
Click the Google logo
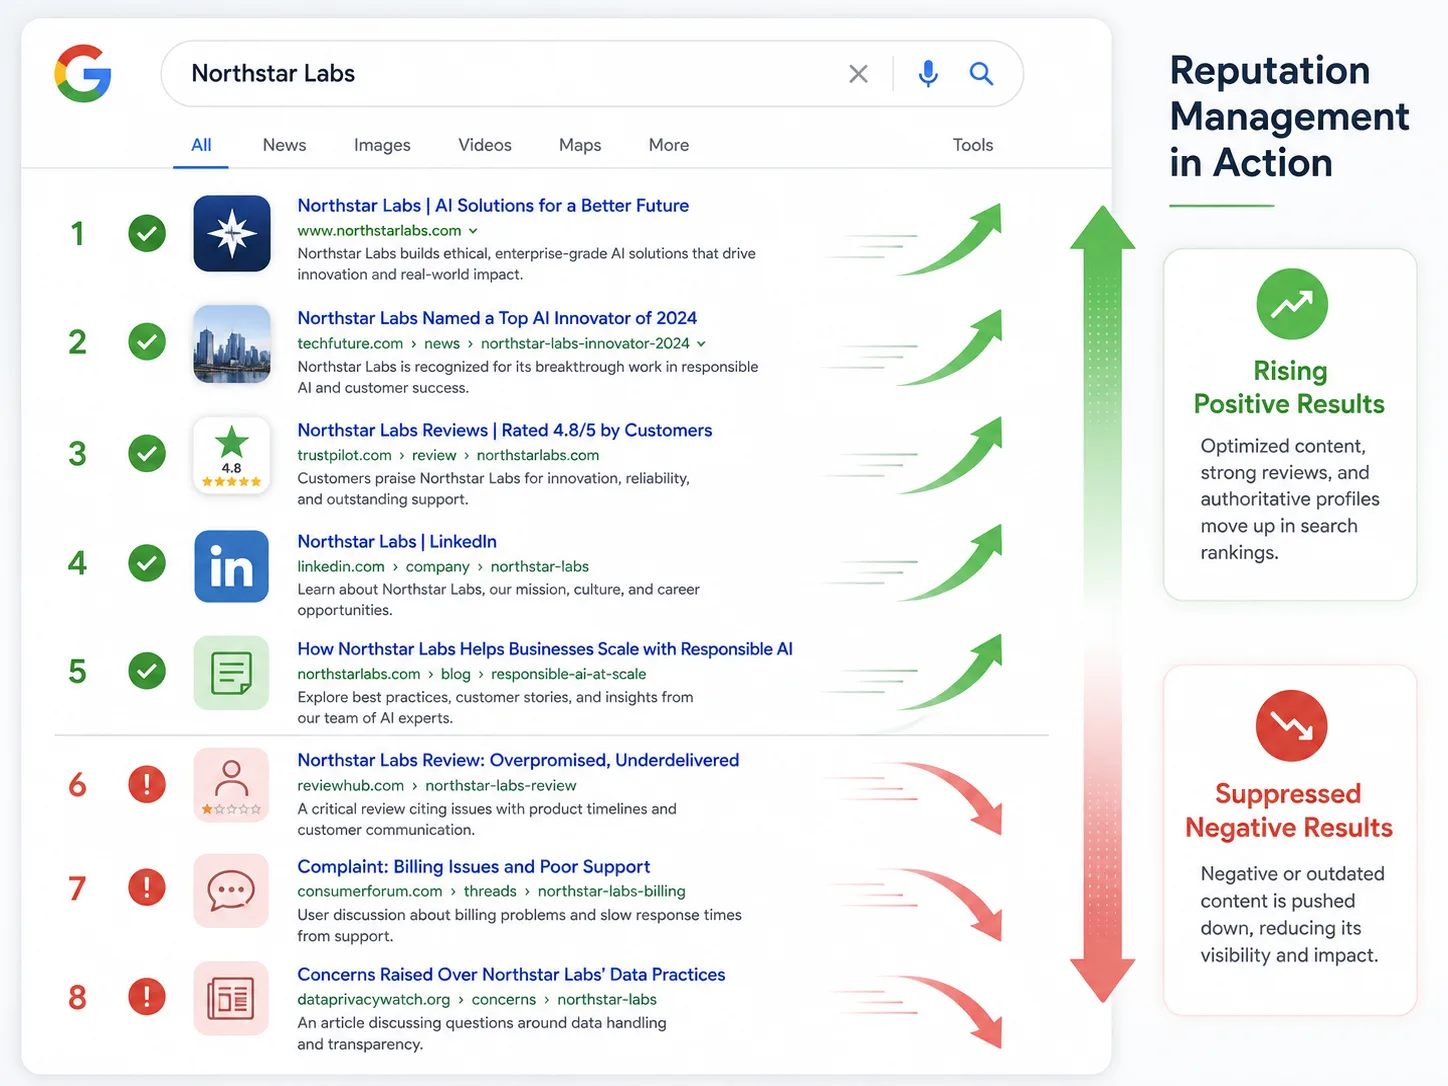83,73
